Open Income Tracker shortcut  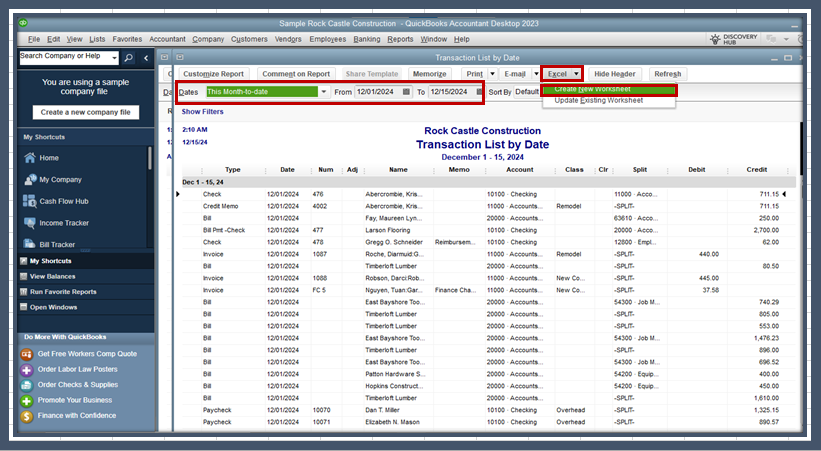point(56,223)
